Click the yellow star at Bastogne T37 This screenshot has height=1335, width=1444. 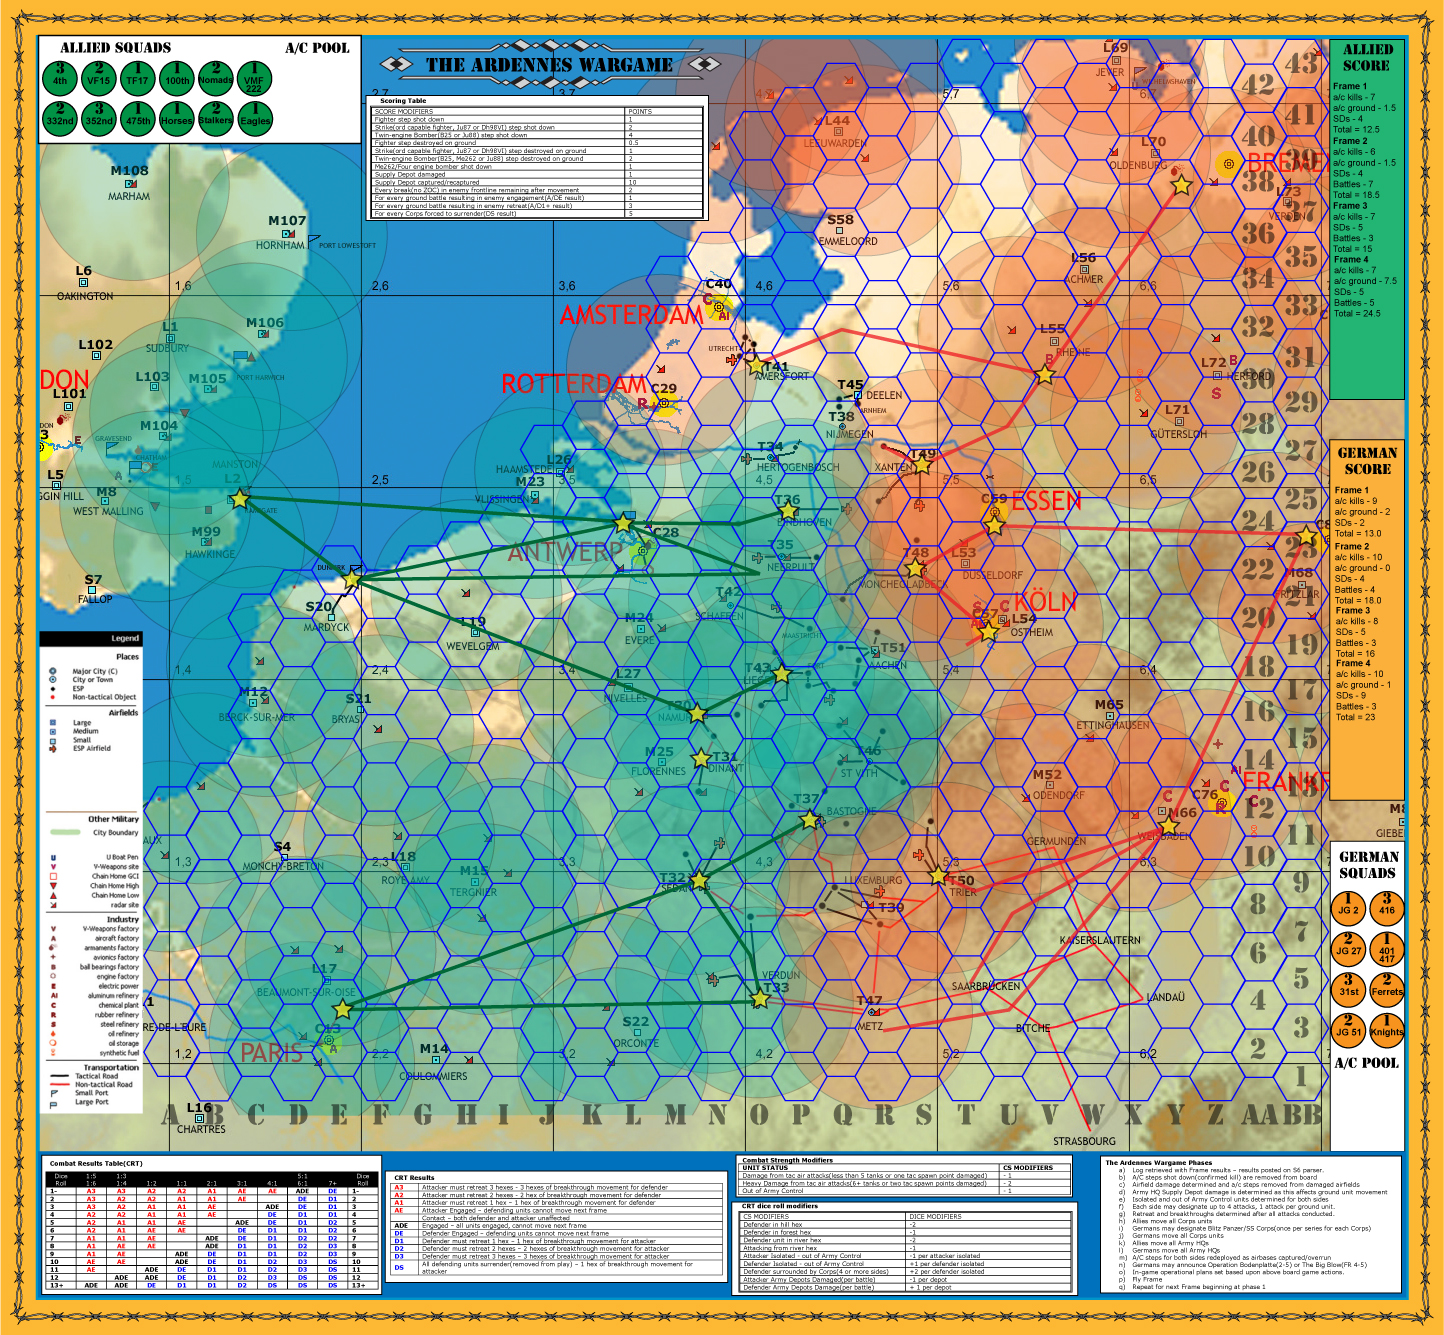(x=809, y=820)
